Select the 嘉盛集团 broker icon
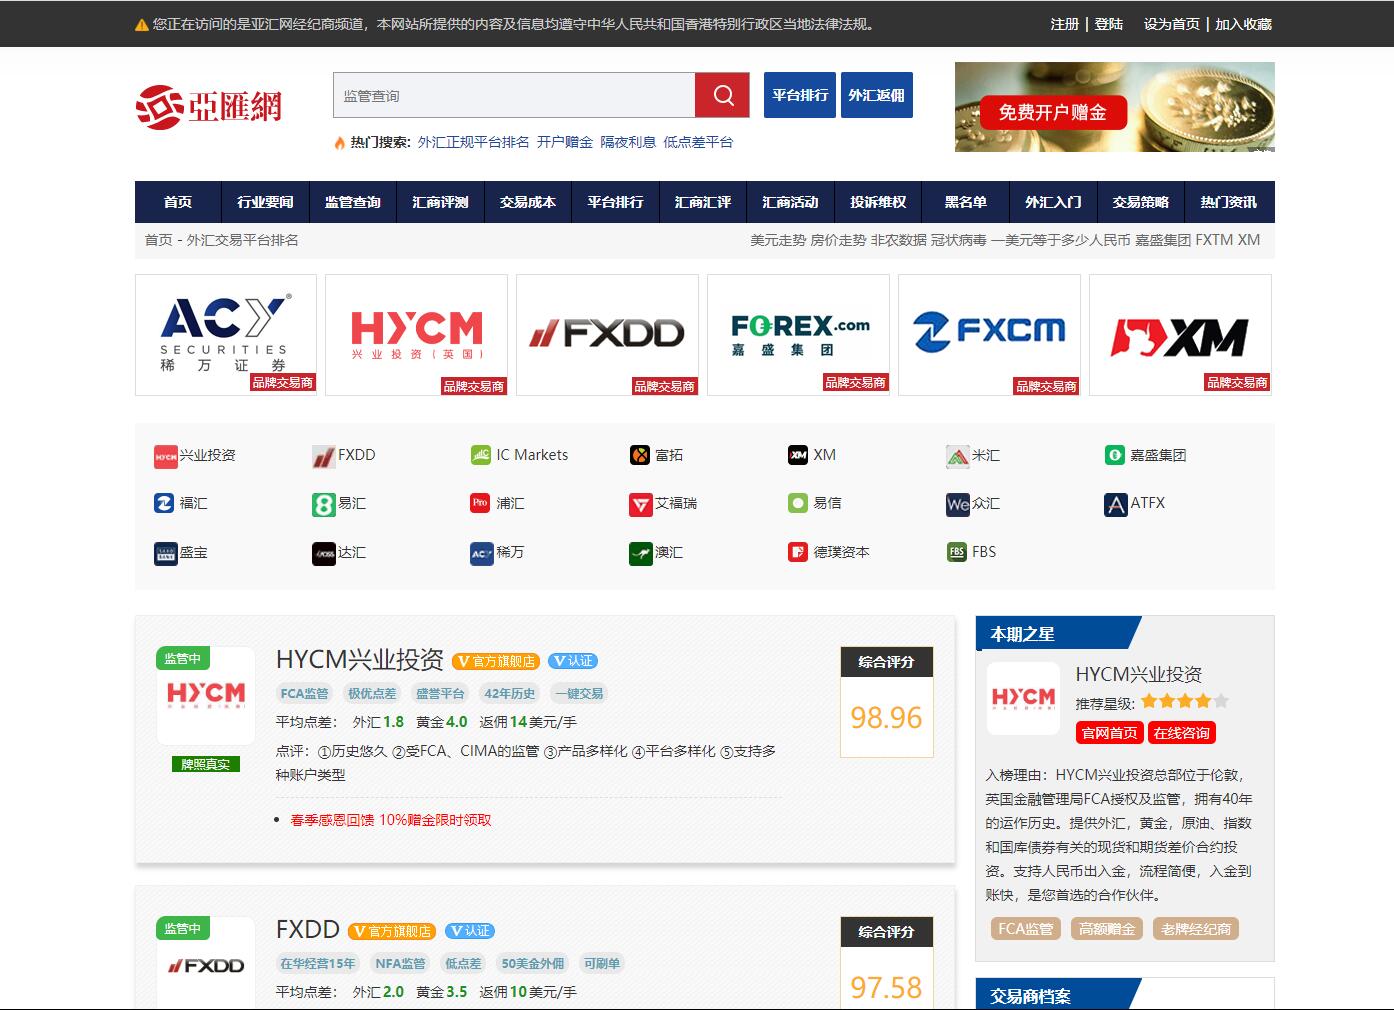 1115,455
